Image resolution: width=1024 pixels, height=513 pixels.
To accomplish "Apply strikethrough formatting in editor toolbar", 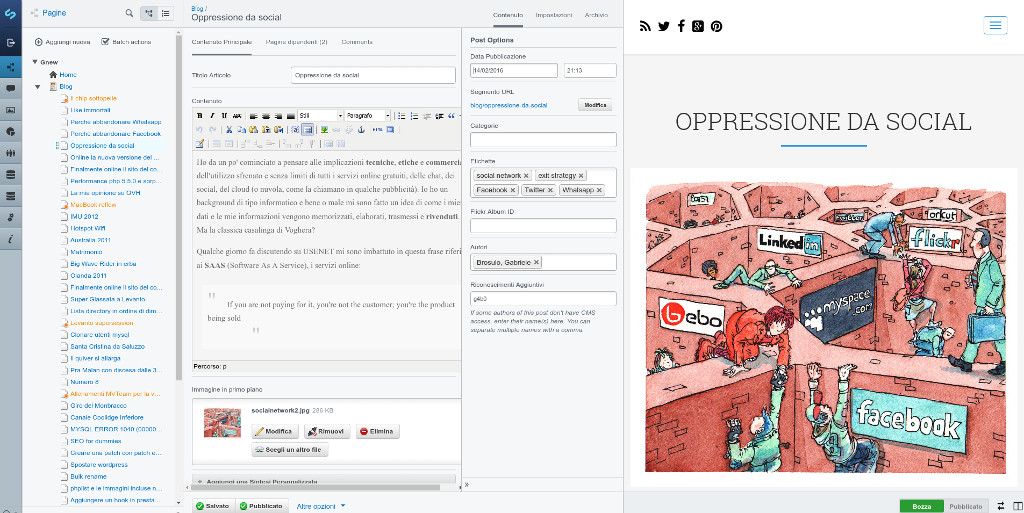I will [x=237, y=116].
